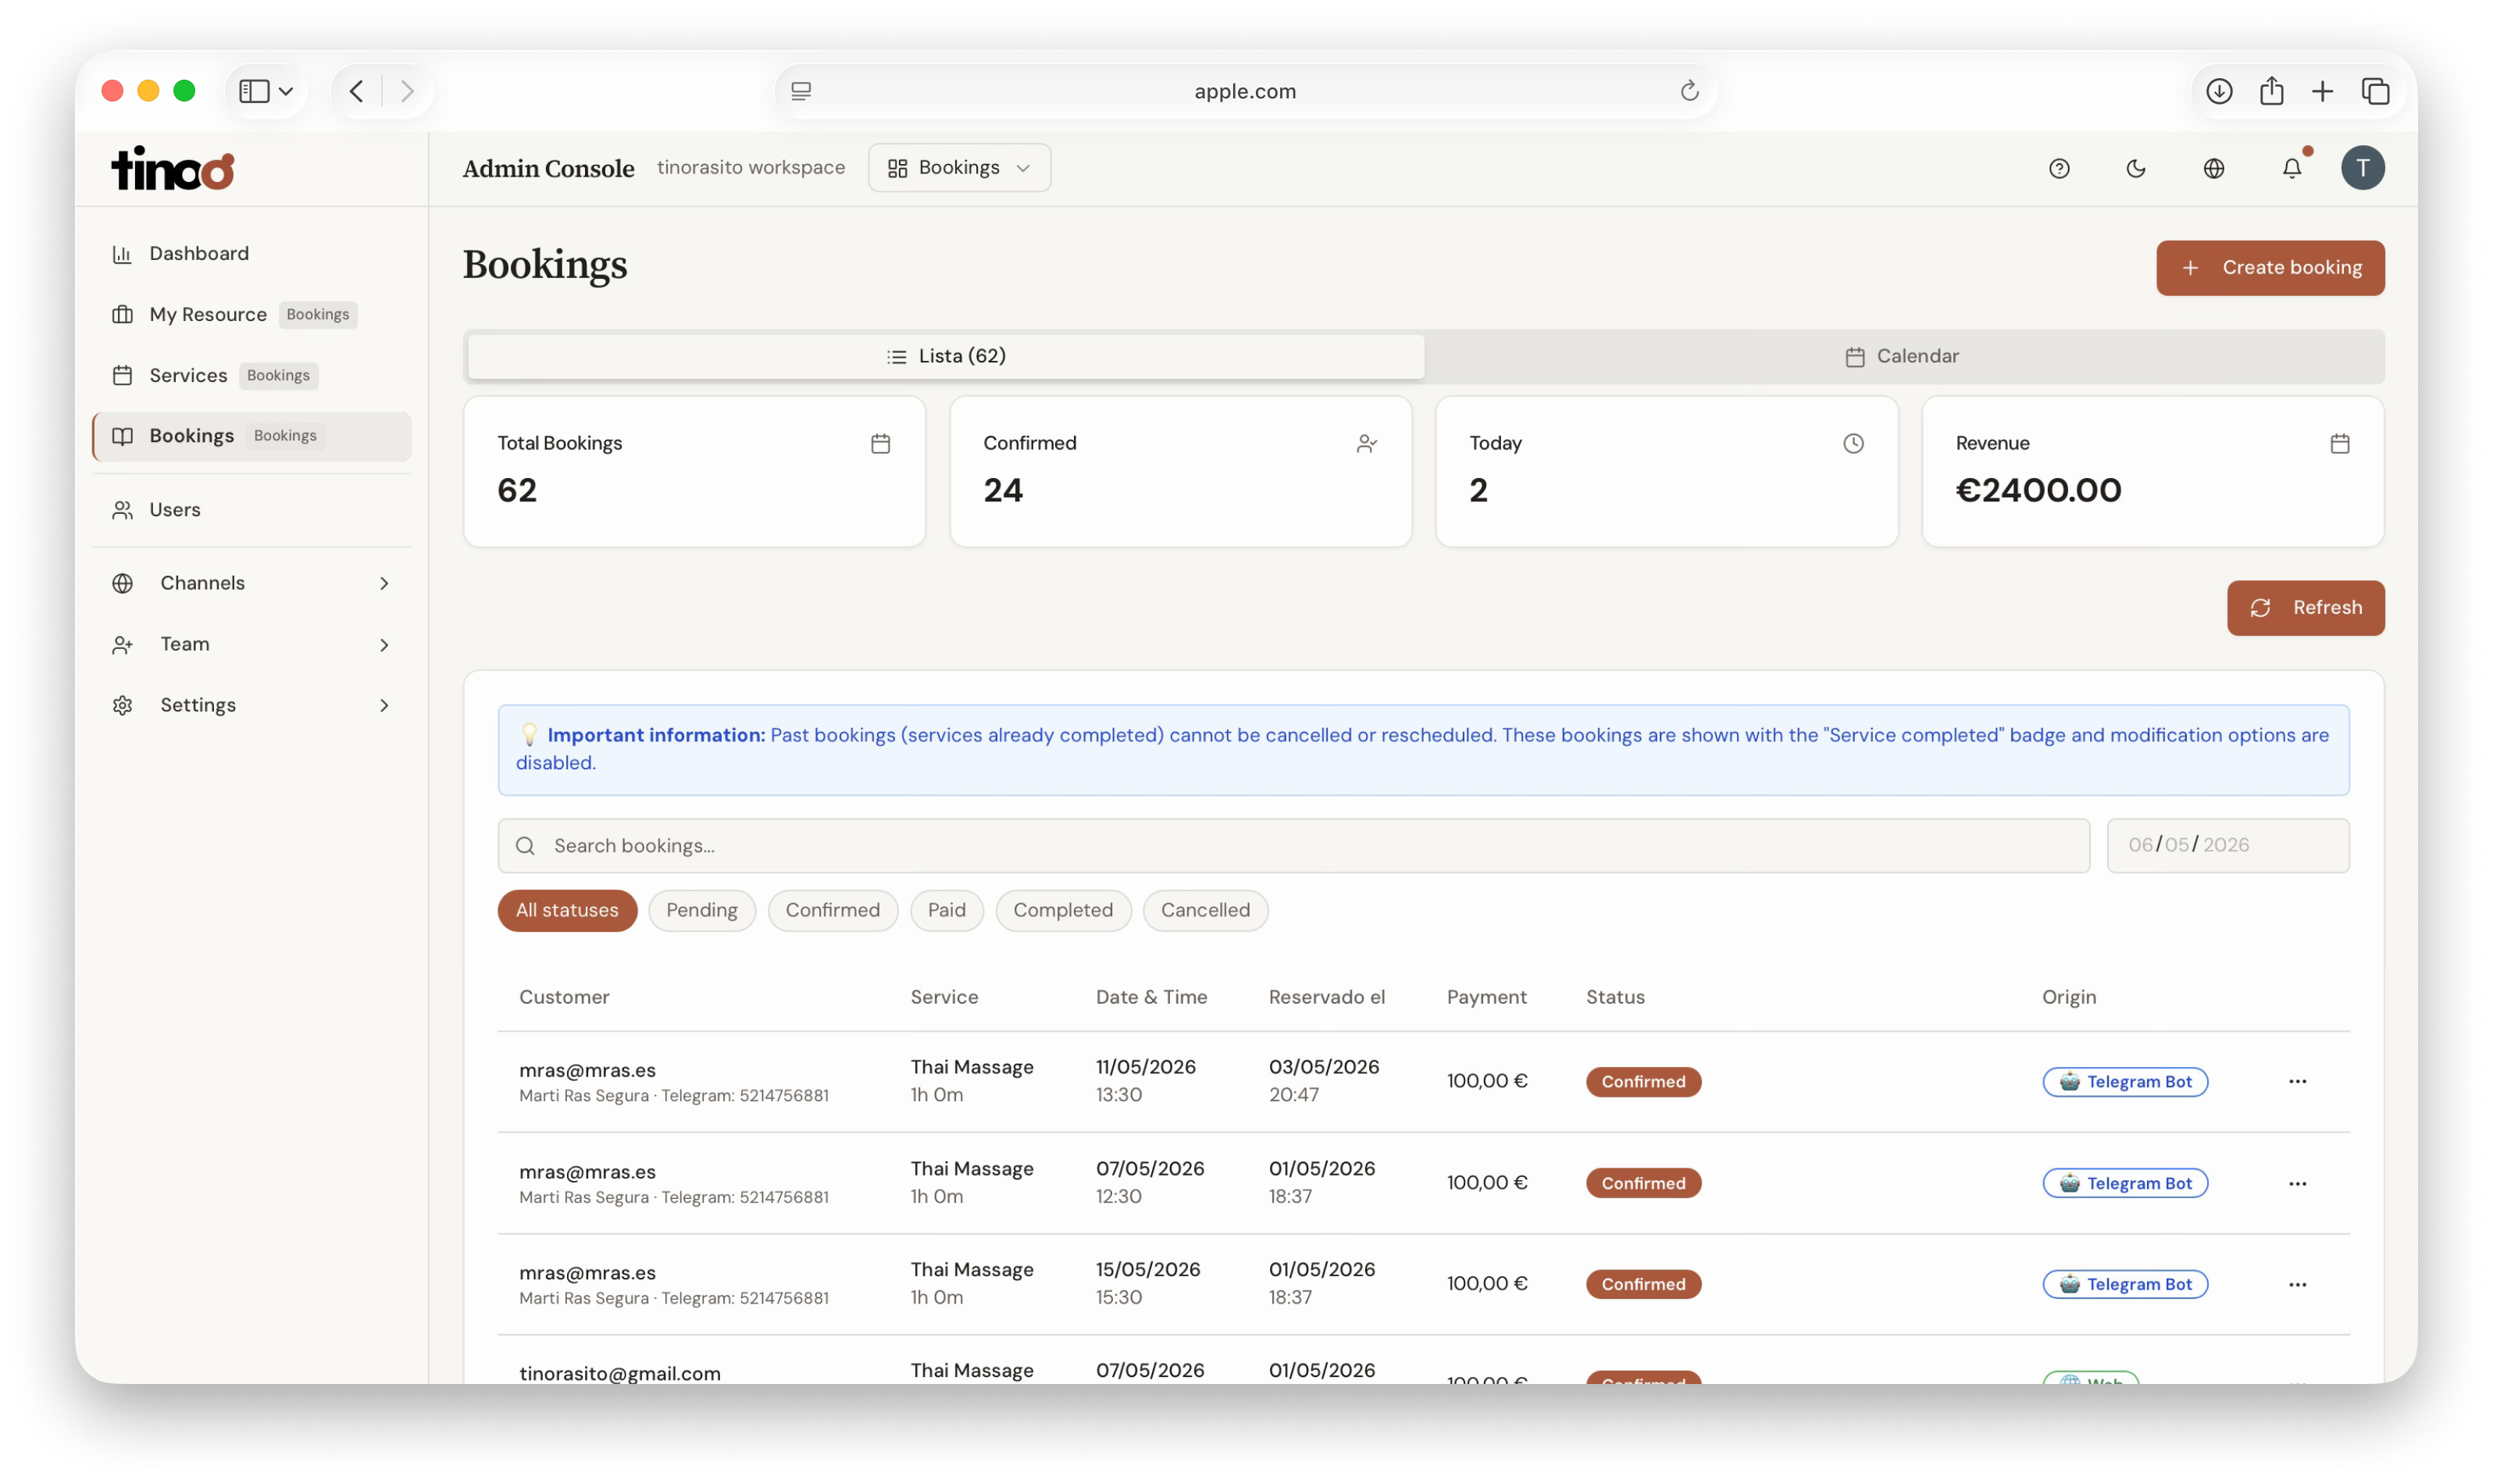
Task: Click the Team add-person icon in sidebar
Action: pos(122,645)
